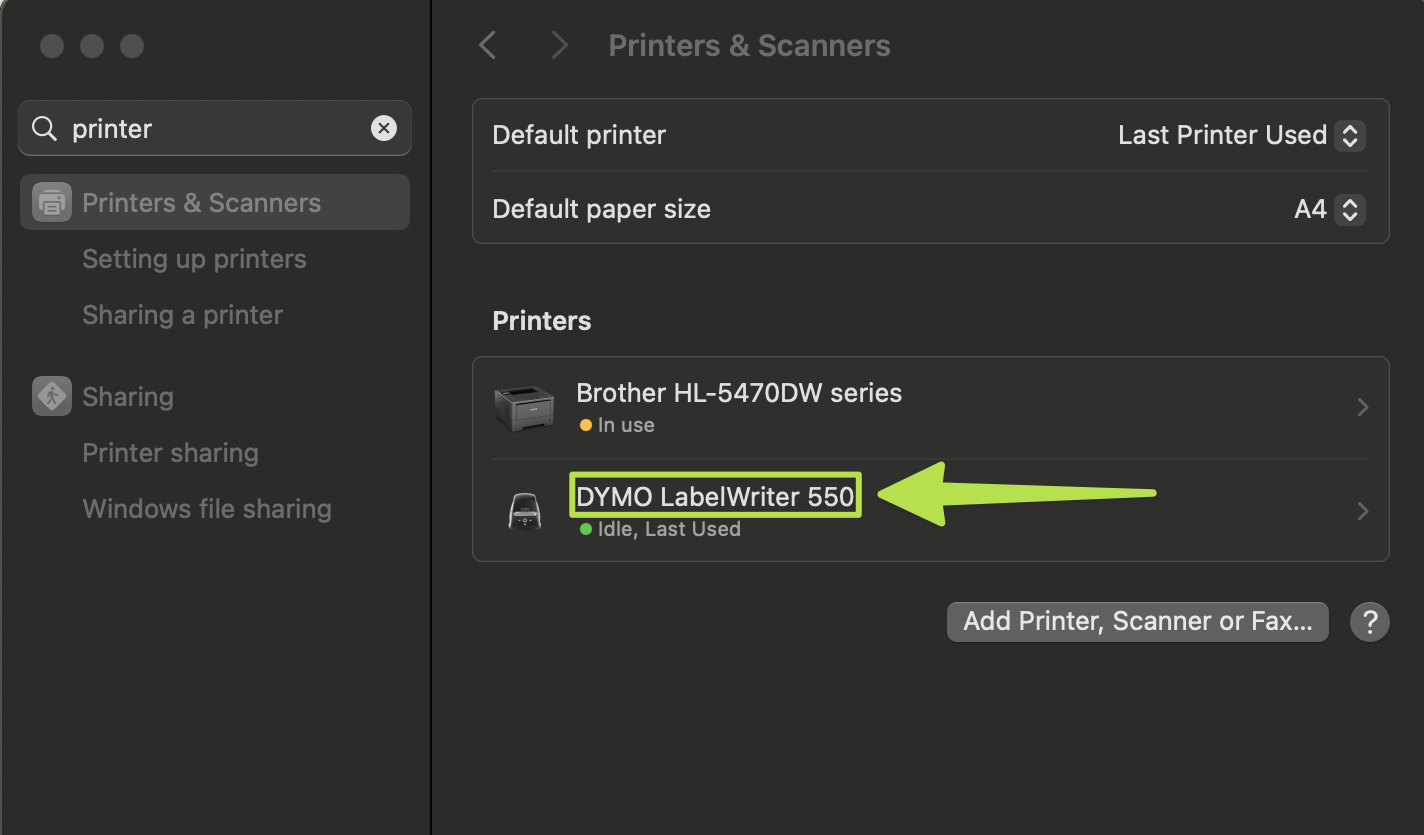The height and width of the screenshot is (835, 1424).
Task: Click Add Printer, Scanner or Fax button
Action: [1137, 621]
